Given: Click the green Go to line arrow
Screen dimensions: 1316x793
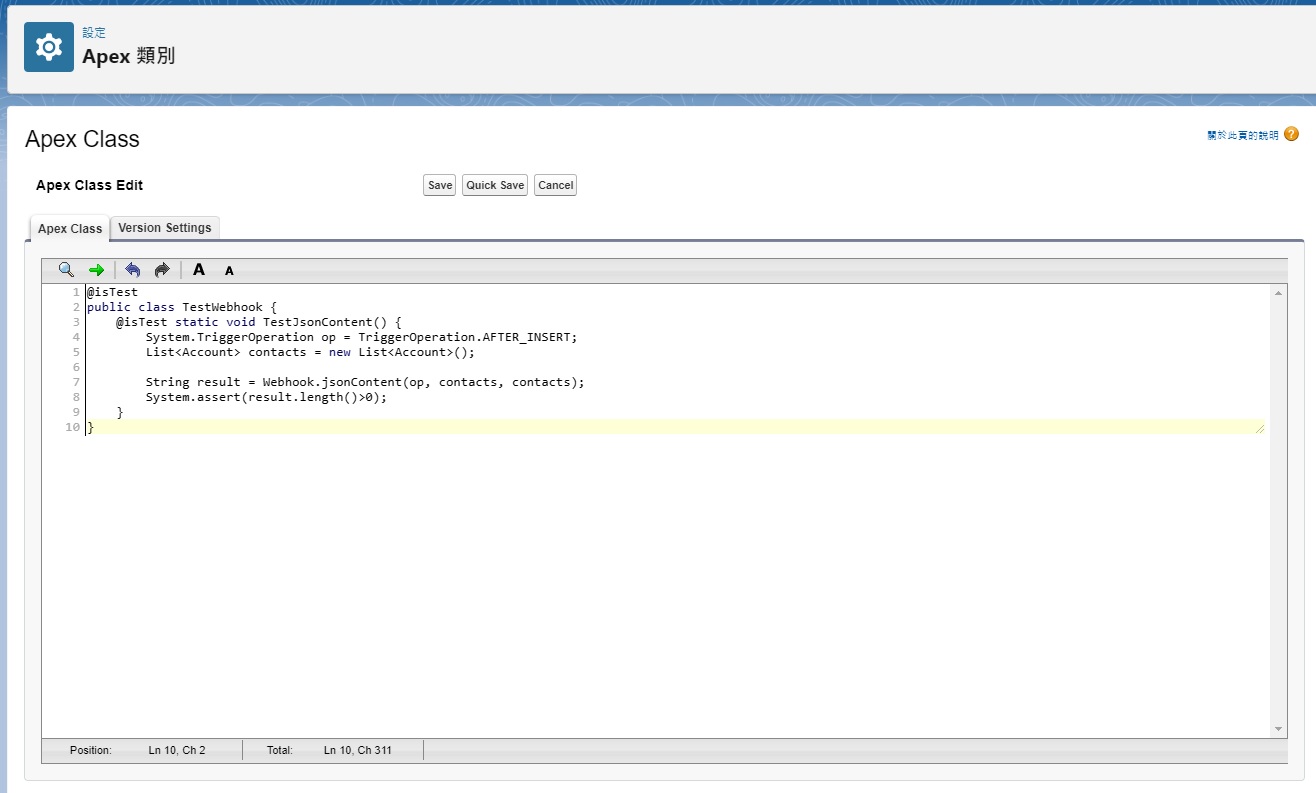Looking at the screenshot, I should coord(96,270).
